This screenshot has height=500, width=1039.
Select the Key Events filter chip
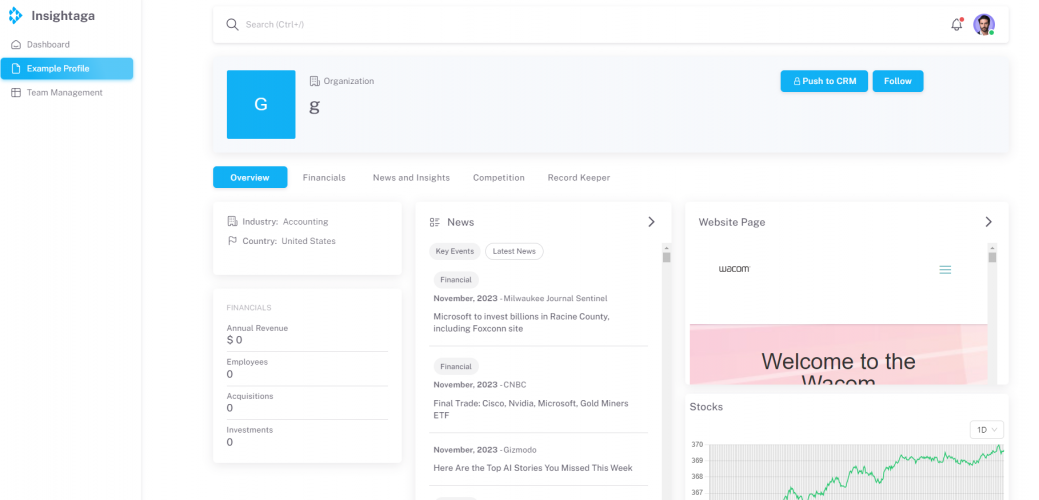(x=455, y=252)
